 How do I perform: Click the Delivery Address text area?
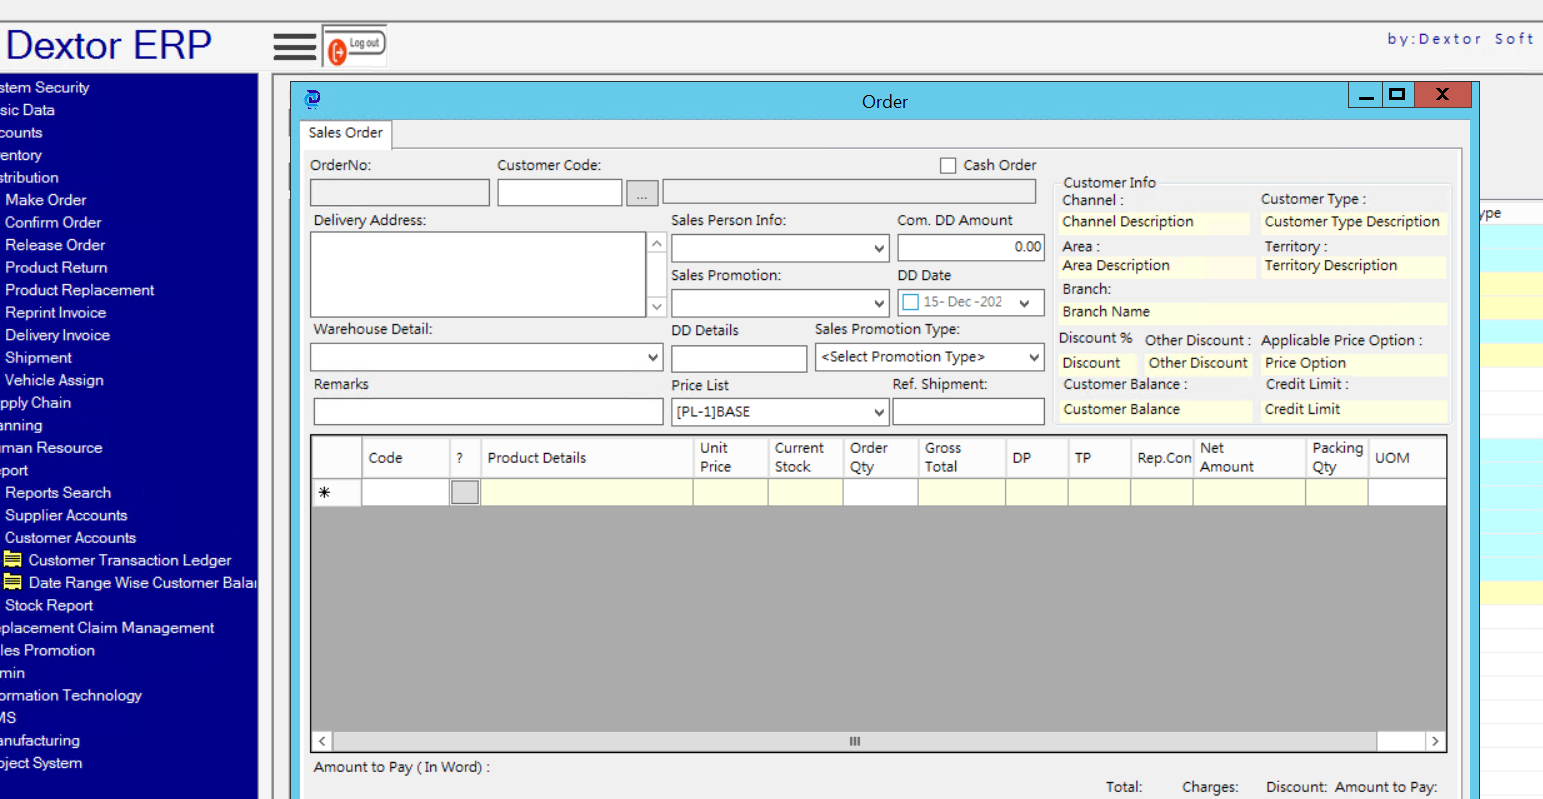tap(479, 275)
